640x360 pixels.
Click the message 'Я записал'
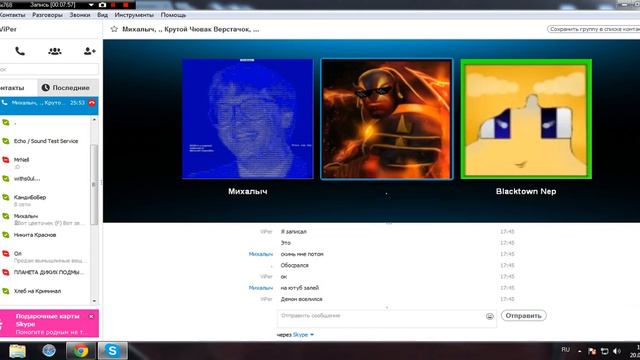coord(293,231)
